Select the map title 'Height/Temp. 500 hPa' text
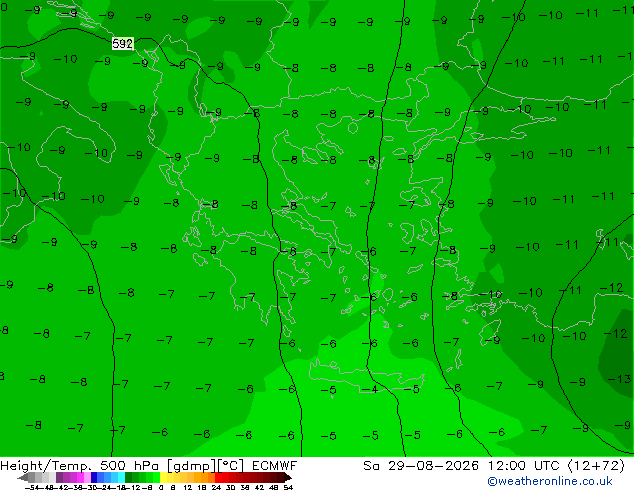Screen dimensions: 634x490 [x=79, y=465]
